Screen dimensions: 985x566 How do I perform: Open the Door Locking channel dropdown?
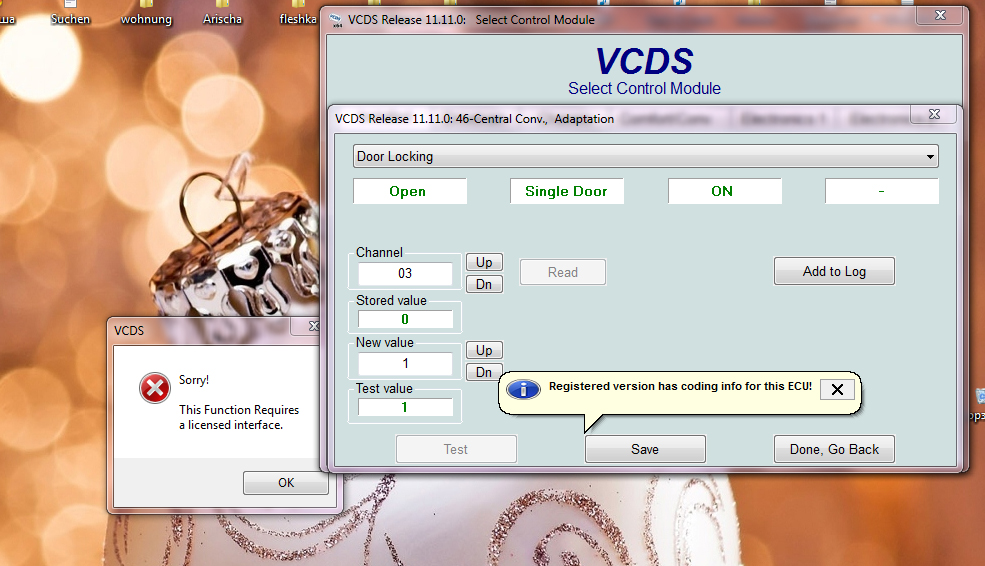click(645, 156)
